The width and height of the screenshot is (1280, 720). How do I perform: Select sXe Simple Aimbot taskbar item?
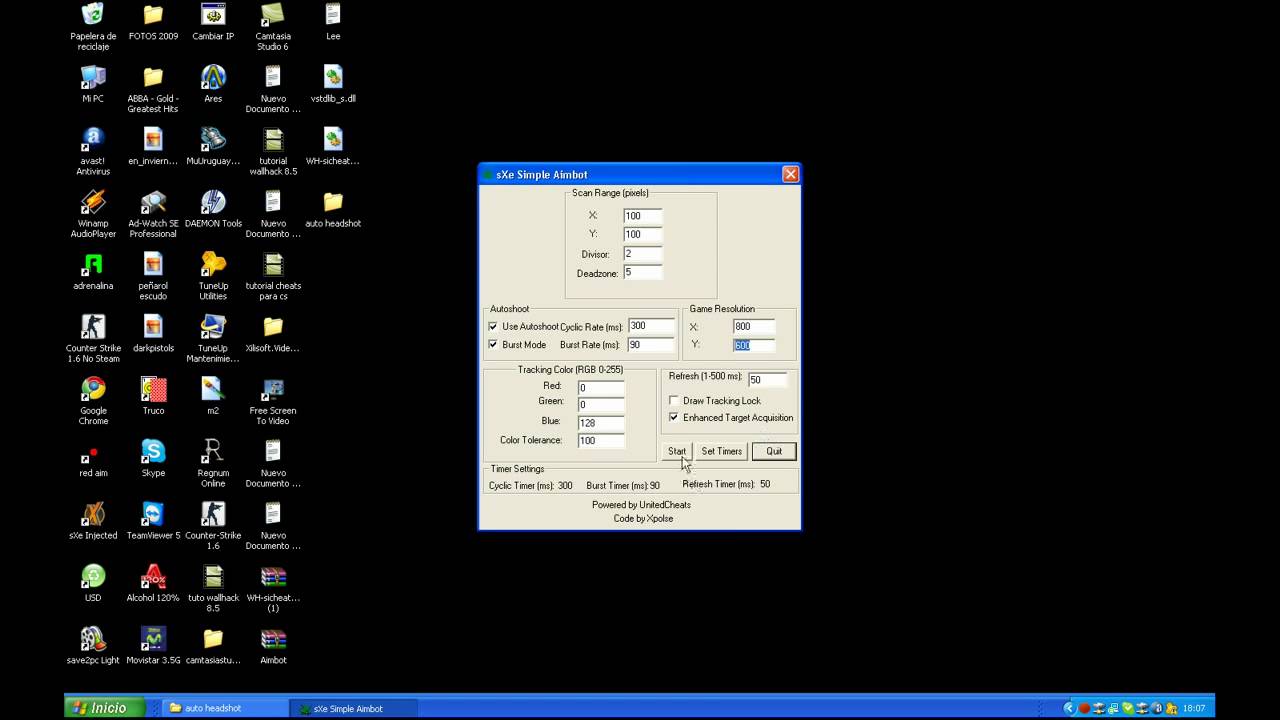click(x=354, y=708)
